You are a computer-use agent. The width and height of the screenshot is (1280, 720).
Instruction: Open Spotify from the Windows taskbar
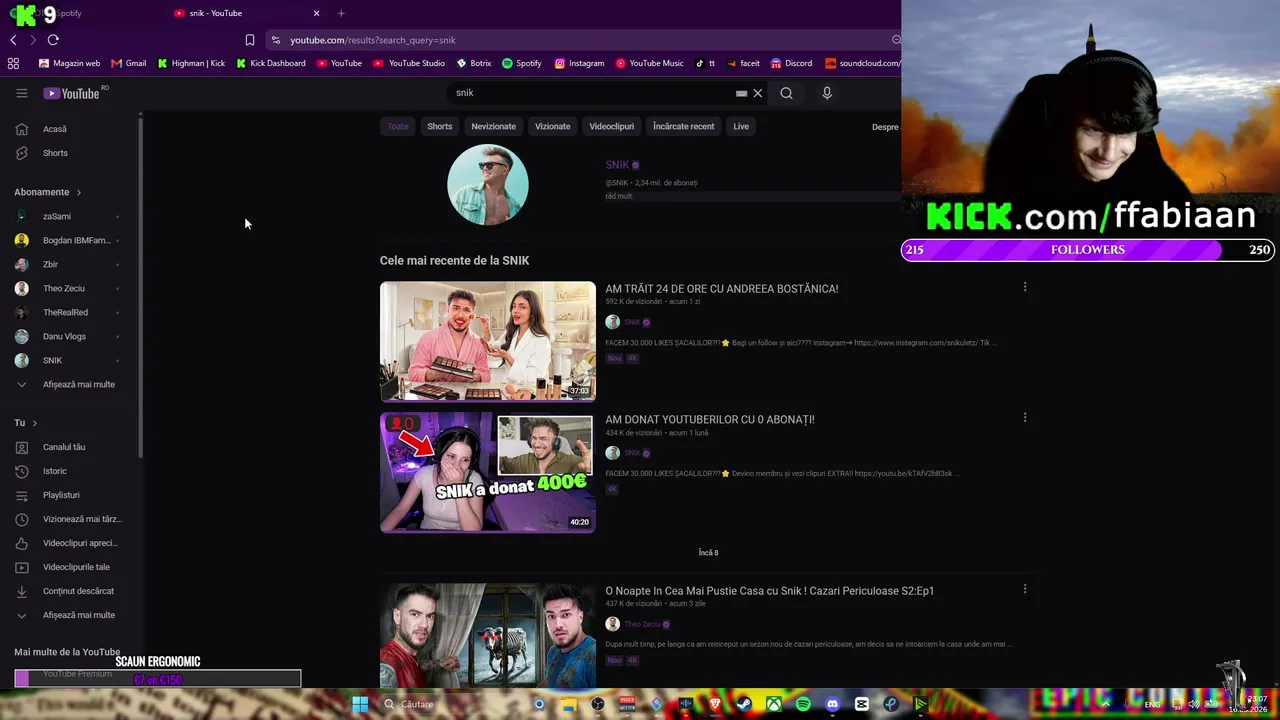tap(803, 704)
